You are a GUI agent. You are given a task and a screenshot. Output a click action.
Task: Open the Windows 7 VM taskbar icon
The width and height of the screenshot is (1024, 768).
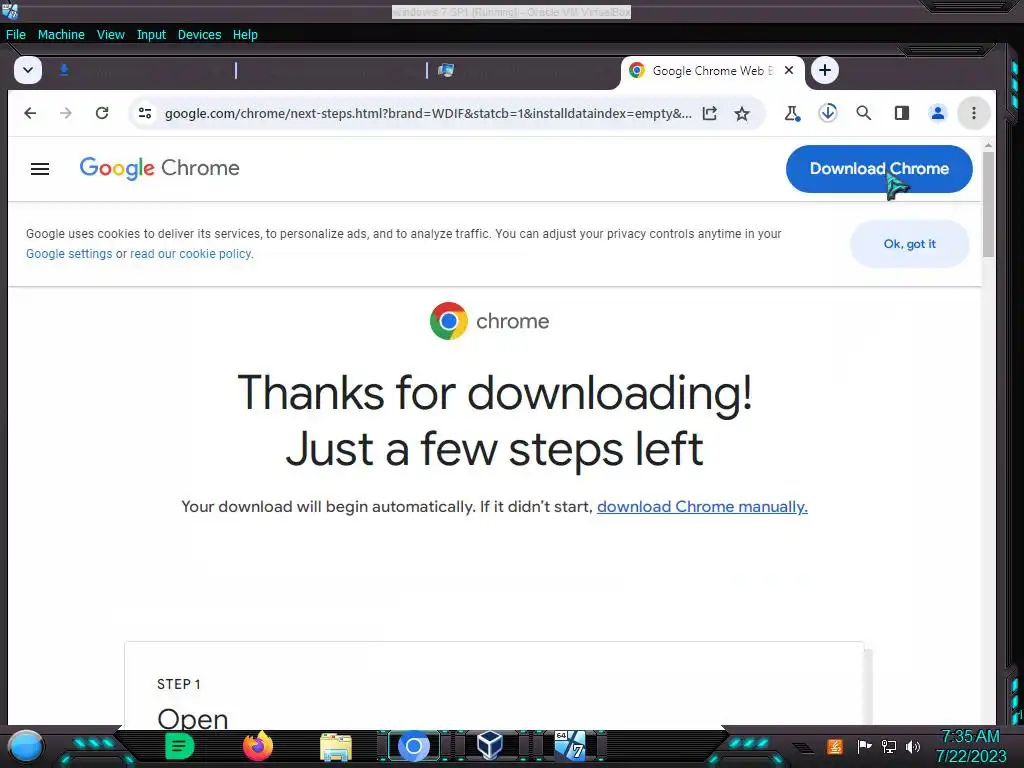569,746
